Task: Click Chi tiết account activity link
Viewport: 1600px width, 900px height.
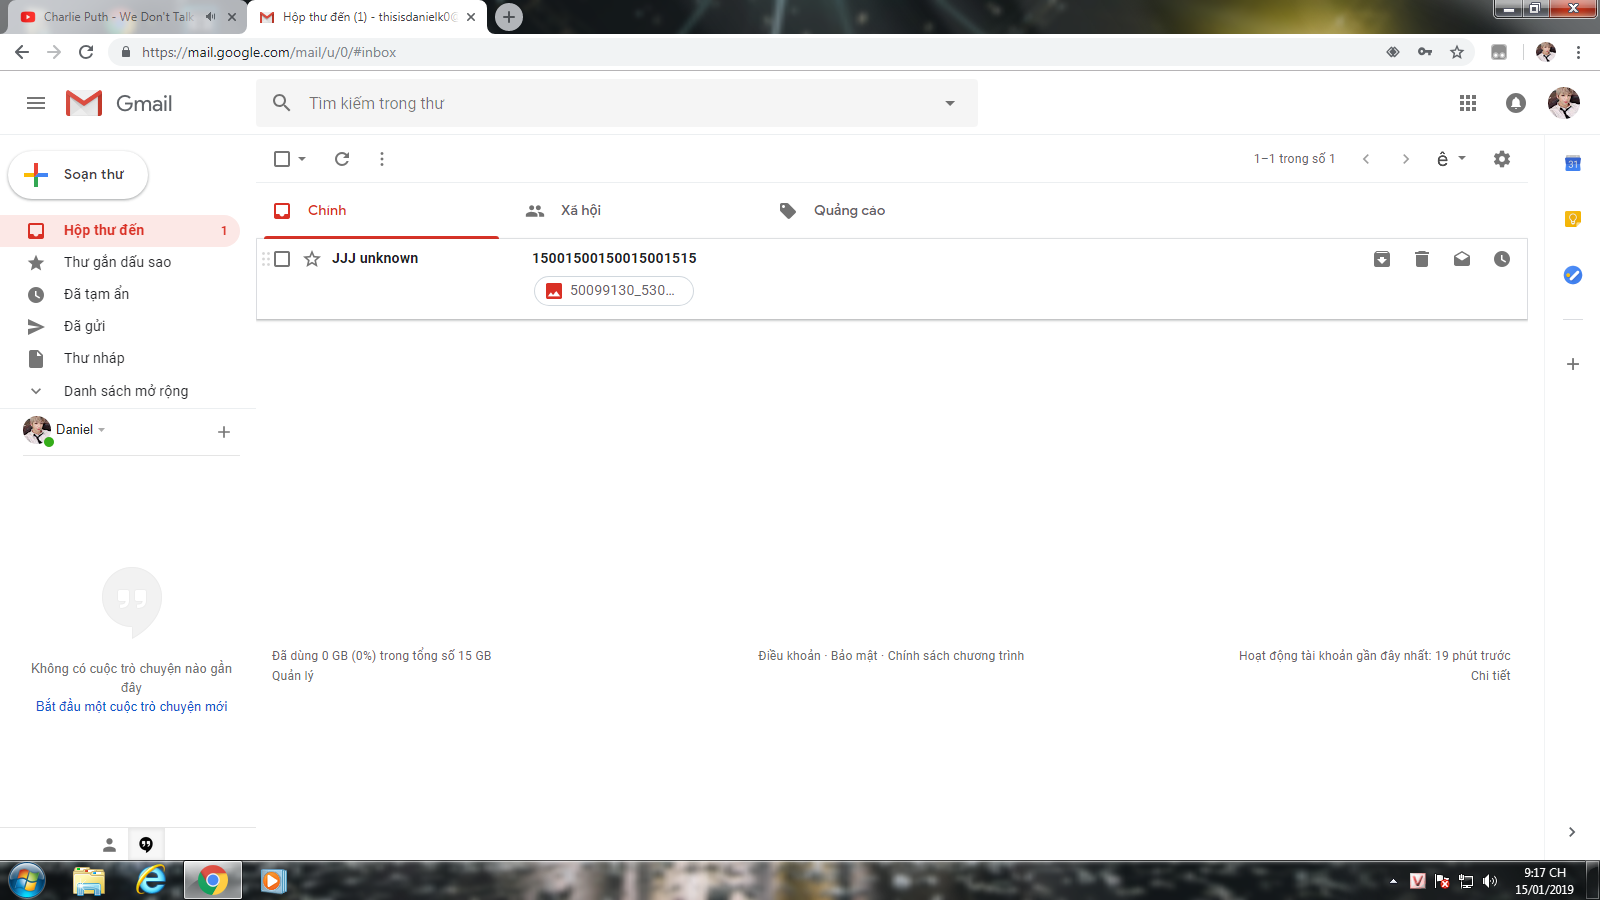Action: pos(1490,676)
